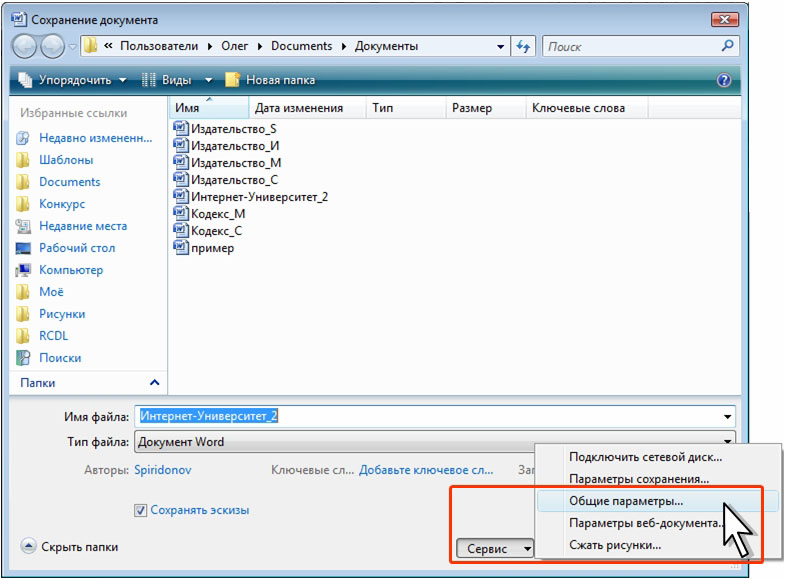Screen dimensions: 785x579
Task: Click the Пользователи breadcrumb segment
Action: pos(159,46)
